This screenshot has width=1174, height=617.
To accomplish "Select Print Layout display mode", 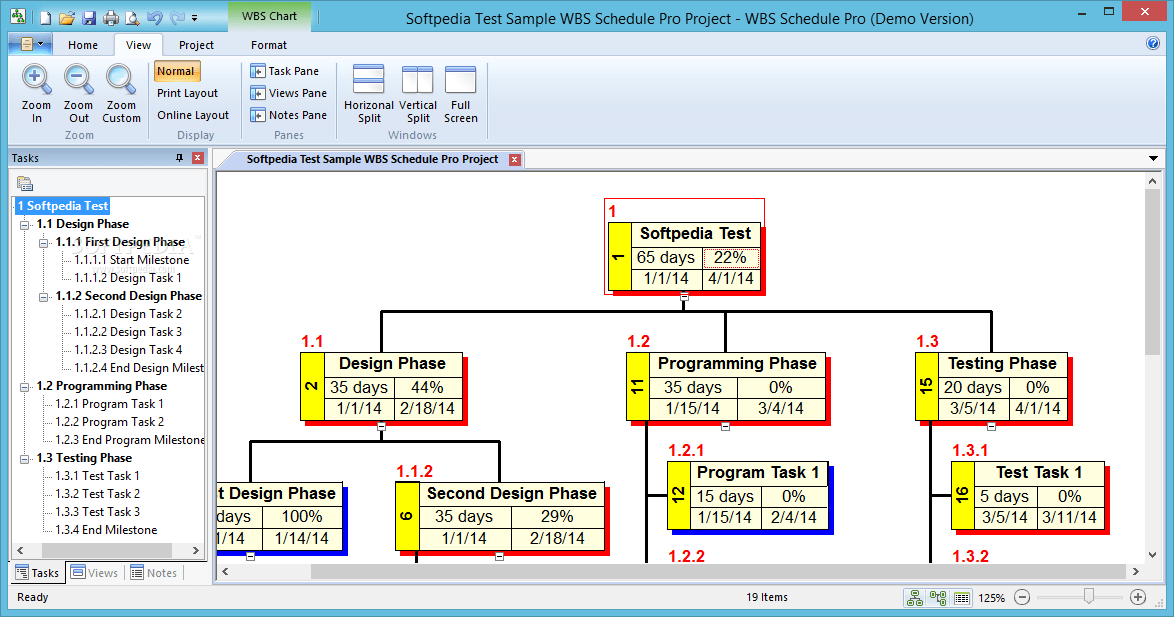I will [185, 93].
